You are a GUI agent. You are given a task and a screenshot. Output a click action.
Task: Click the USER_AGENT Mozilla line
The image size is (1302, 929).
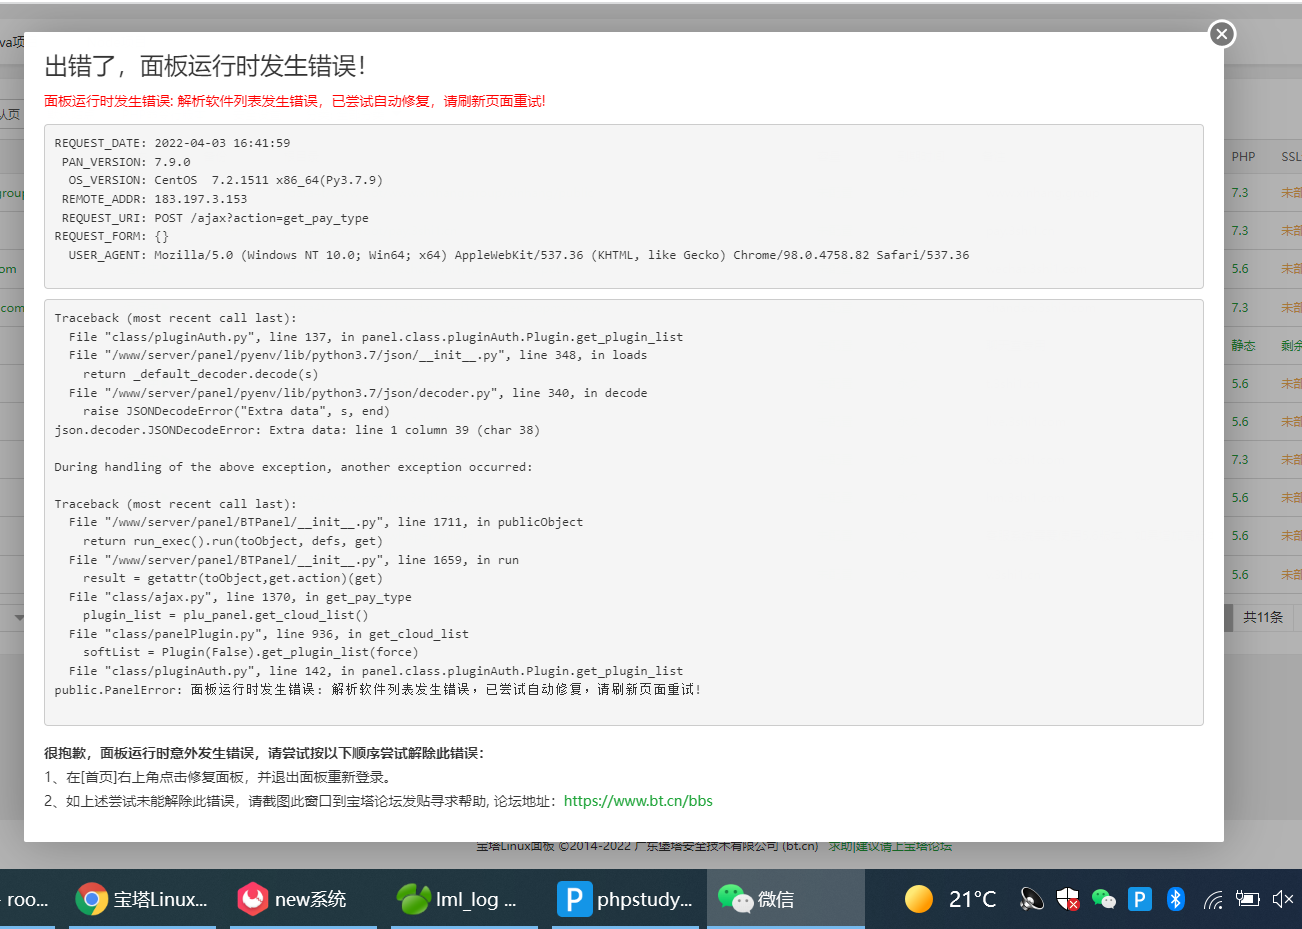coord(518,255)
